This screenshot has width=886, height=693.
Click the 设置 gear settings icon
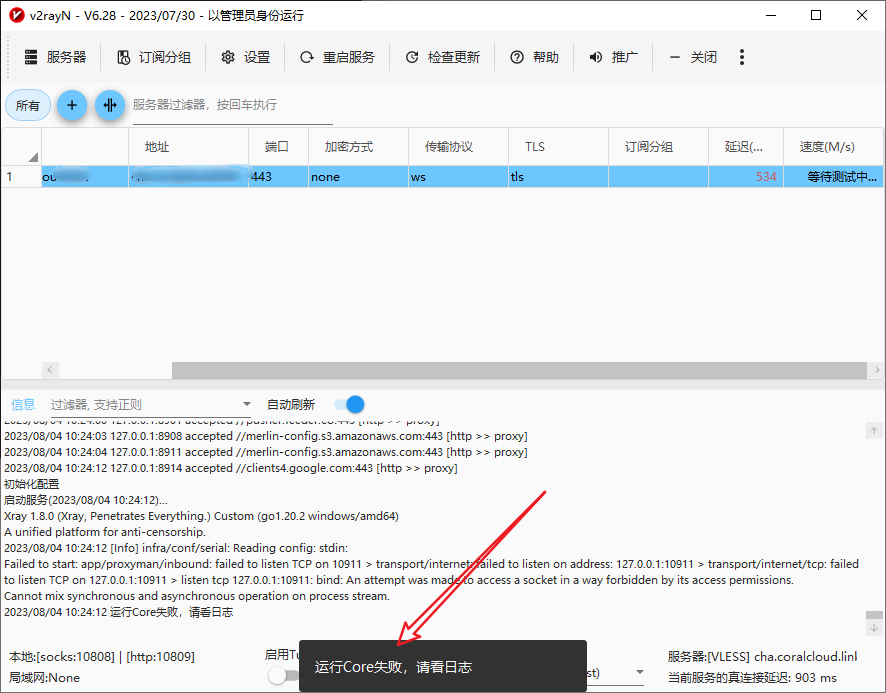pyautogui.click(x=228, y=57)
